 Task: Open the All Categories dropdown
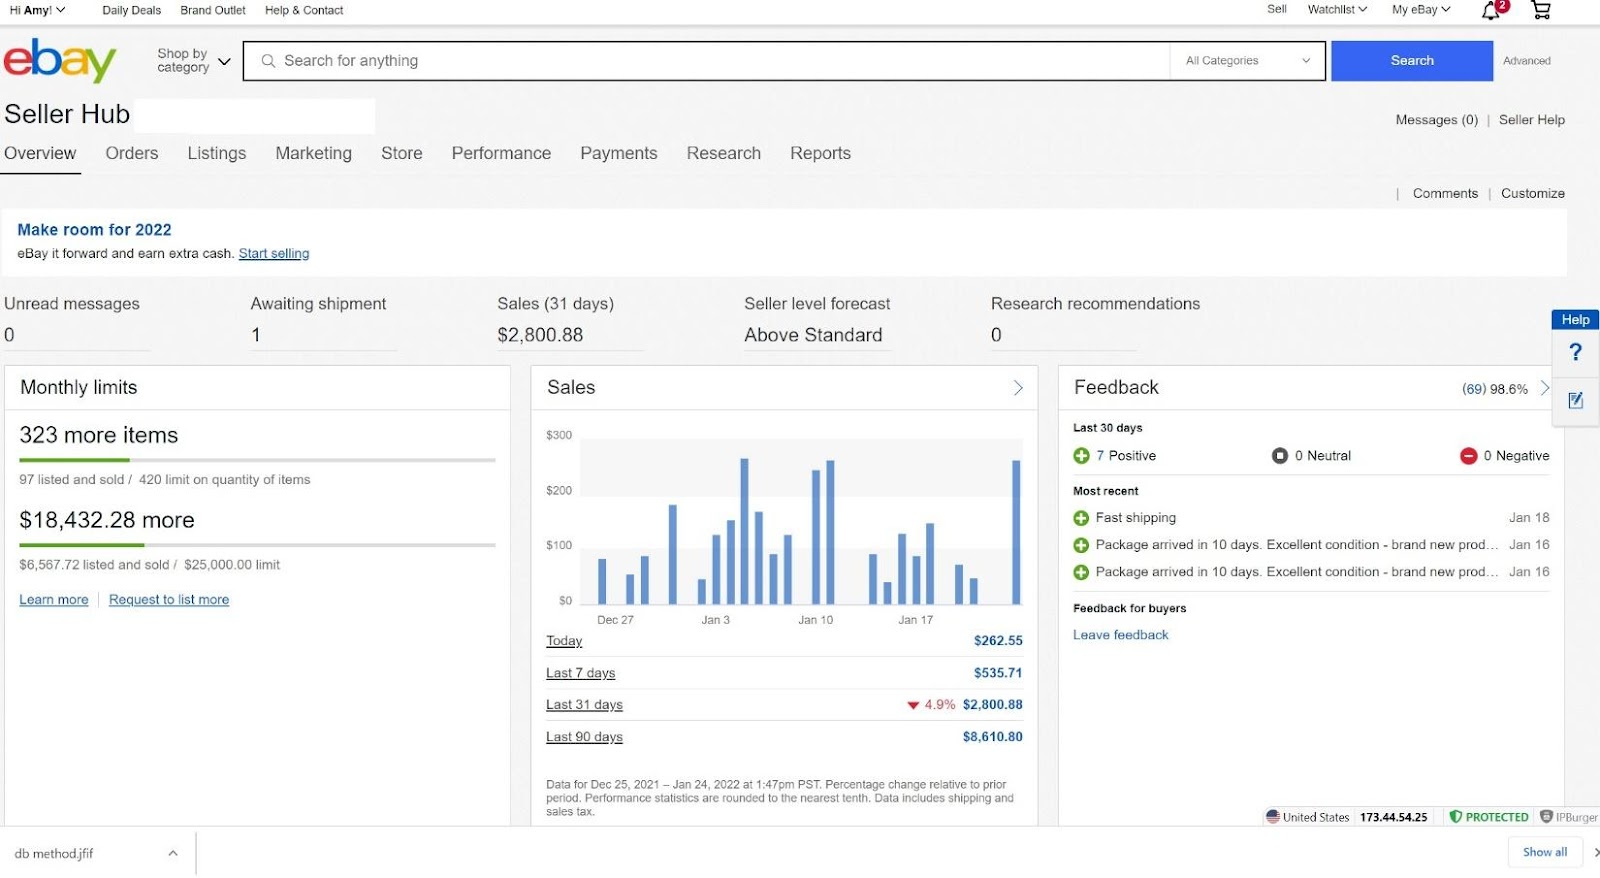point(1247,61)
